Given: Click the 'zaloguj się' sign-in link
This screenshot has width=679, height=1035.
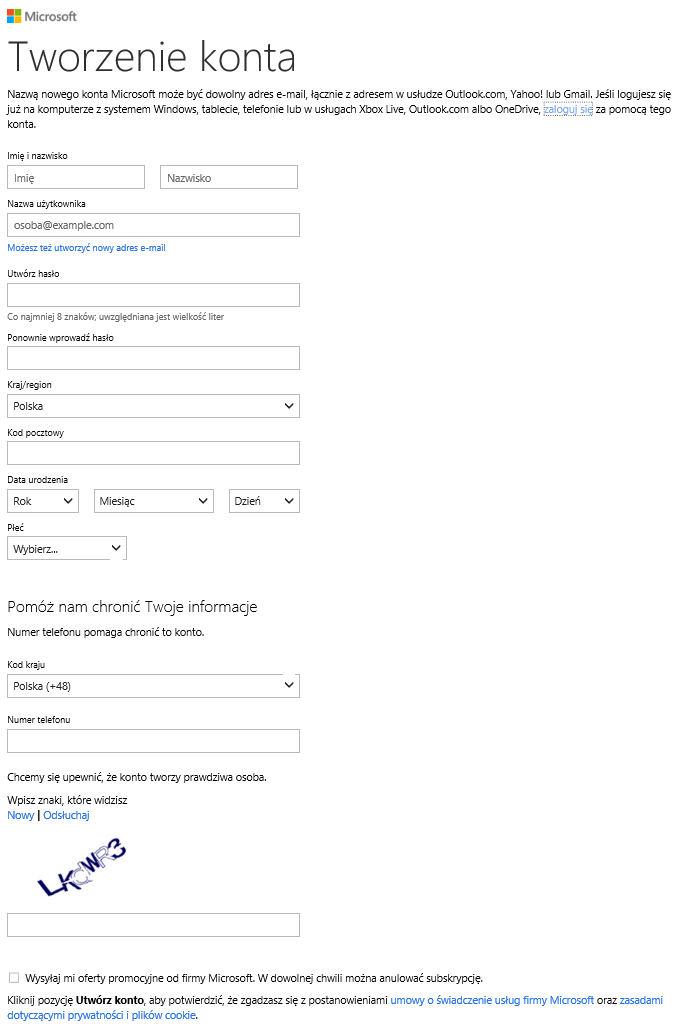Looking at the screenshot, I should pos(568,109).
